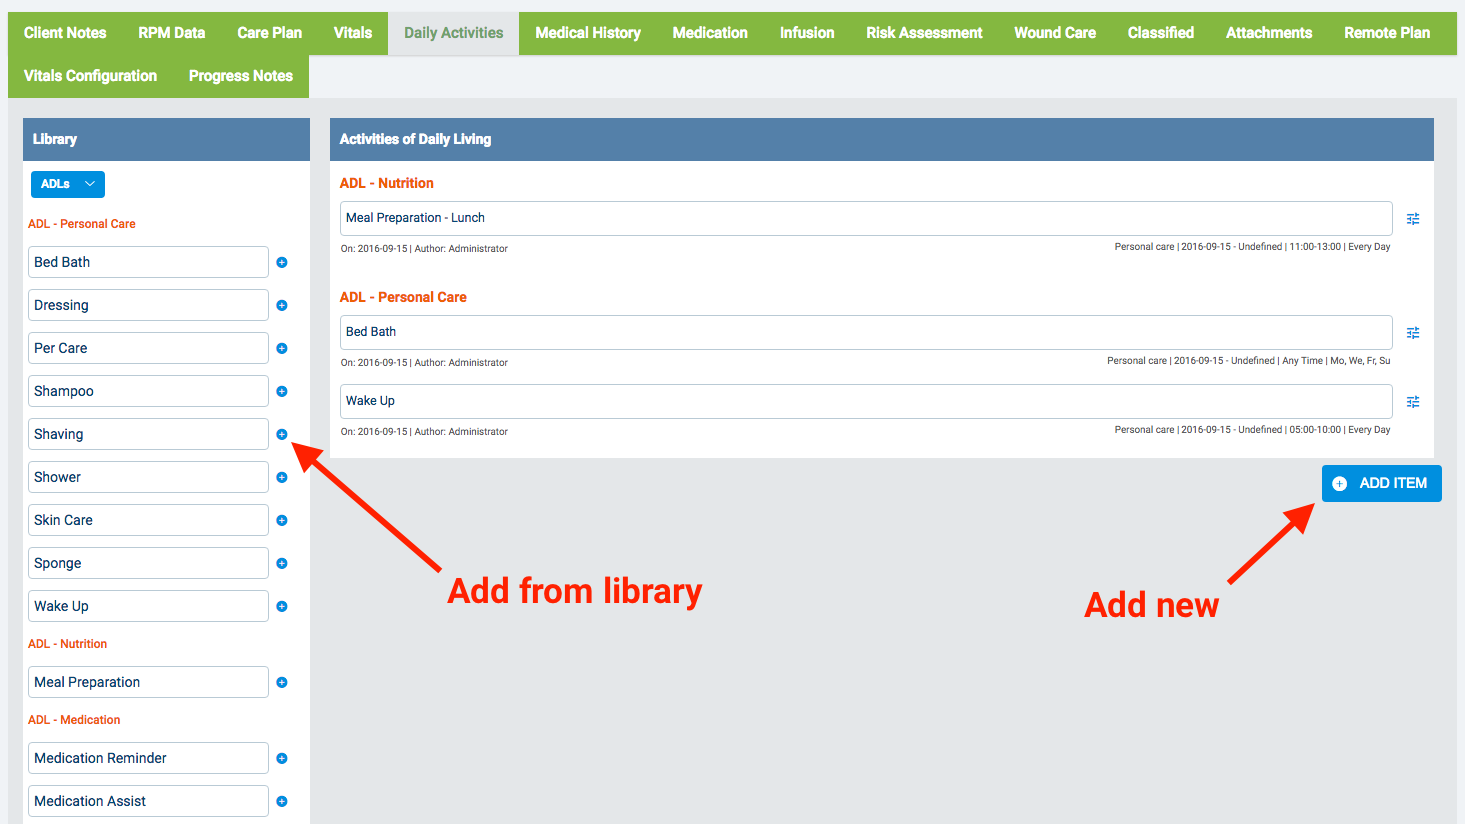Add Dressing from library using plus icon
Image resolution: width=1465 pixels, height=824 pixels.
pyautogui.click(x=282, y=306)
